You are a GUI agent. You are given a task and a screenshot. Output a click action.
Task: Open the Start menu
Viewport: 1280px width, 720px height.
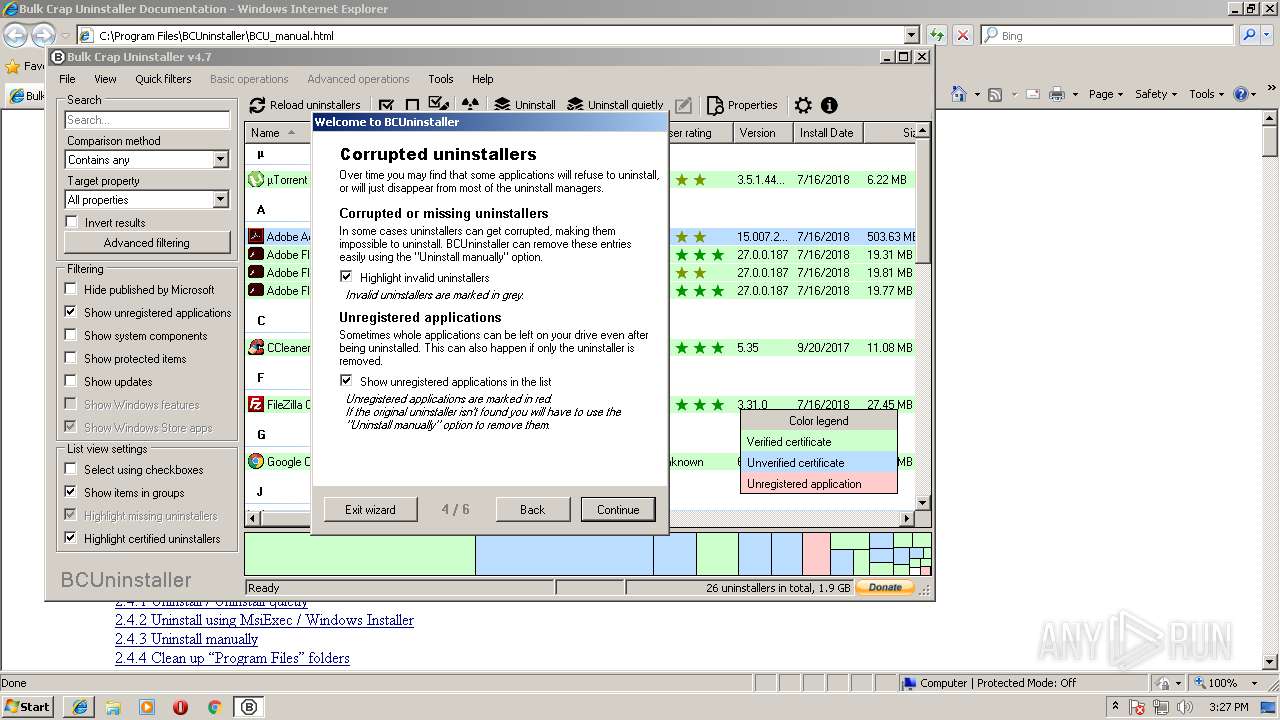[27, 706]
